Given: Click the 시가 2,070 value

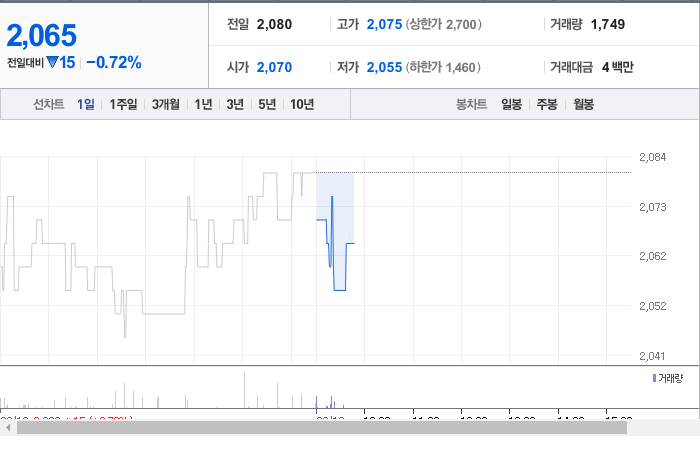Looking at the screenshot, I should click(x=274, y=67).
